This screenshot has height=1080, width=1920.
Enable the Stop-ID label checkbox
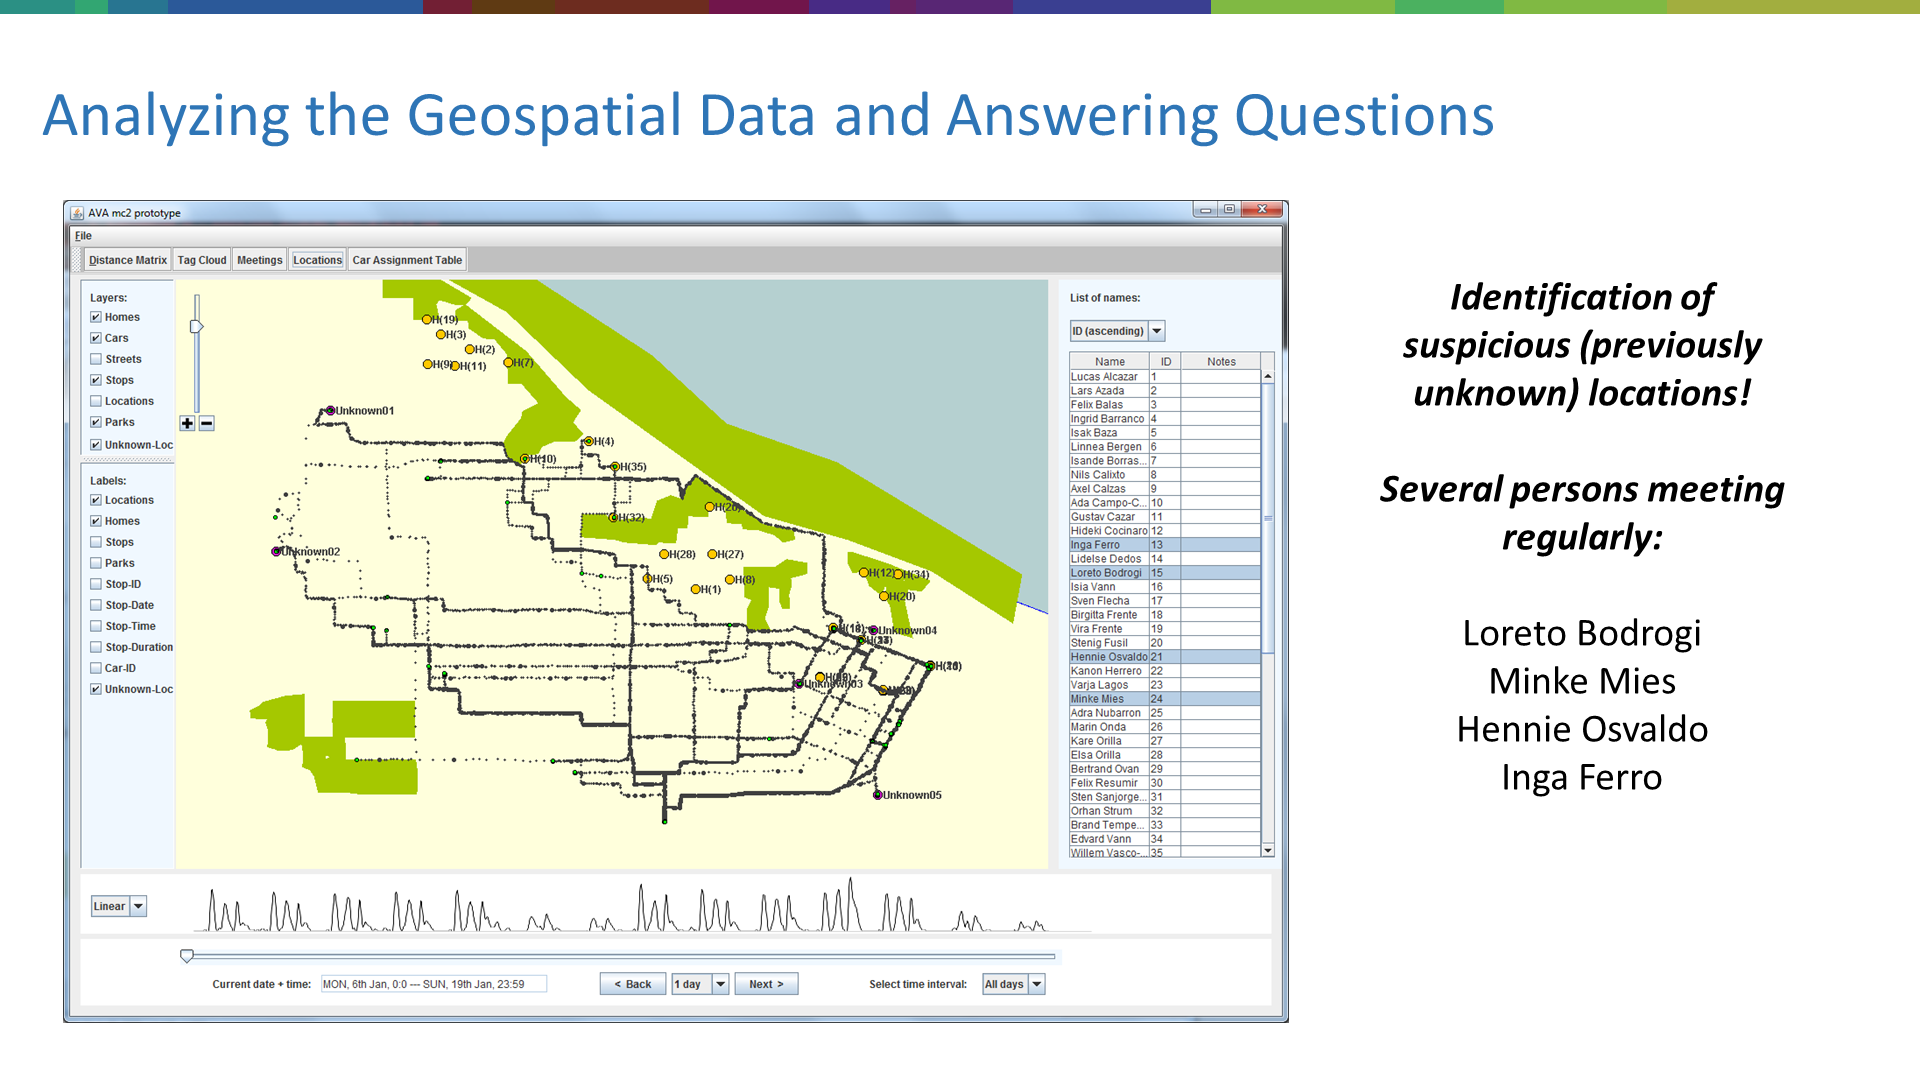[96, 584]
